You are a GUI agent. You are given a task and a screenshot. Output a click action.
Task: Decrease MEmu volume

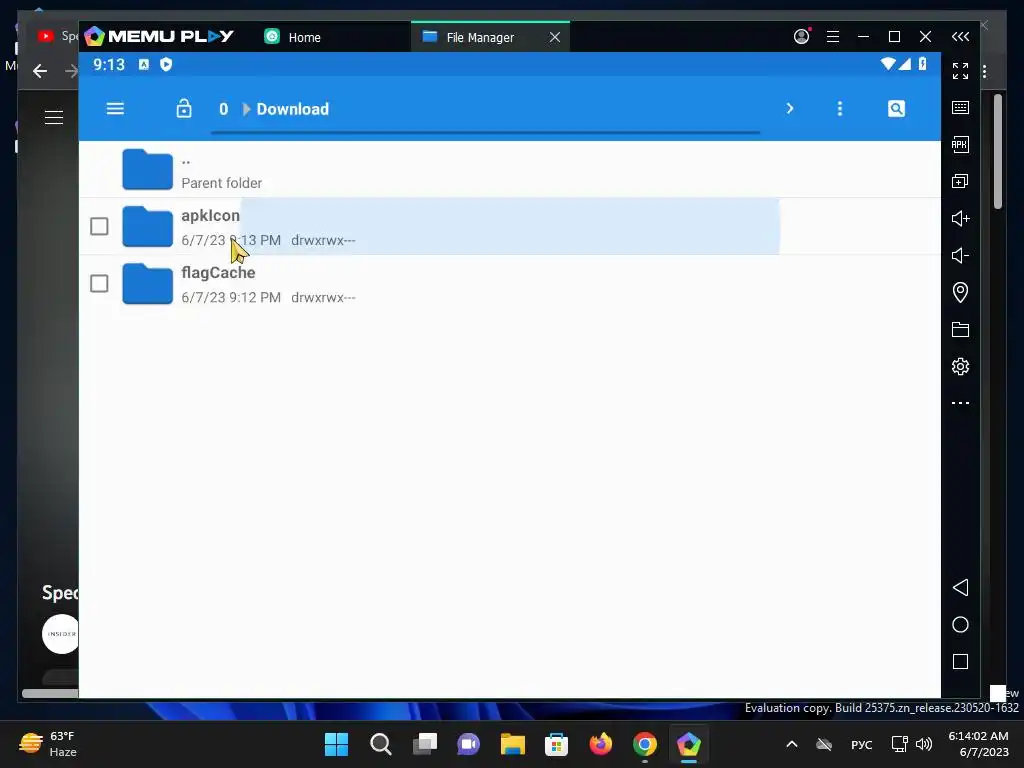pos(960,255)
